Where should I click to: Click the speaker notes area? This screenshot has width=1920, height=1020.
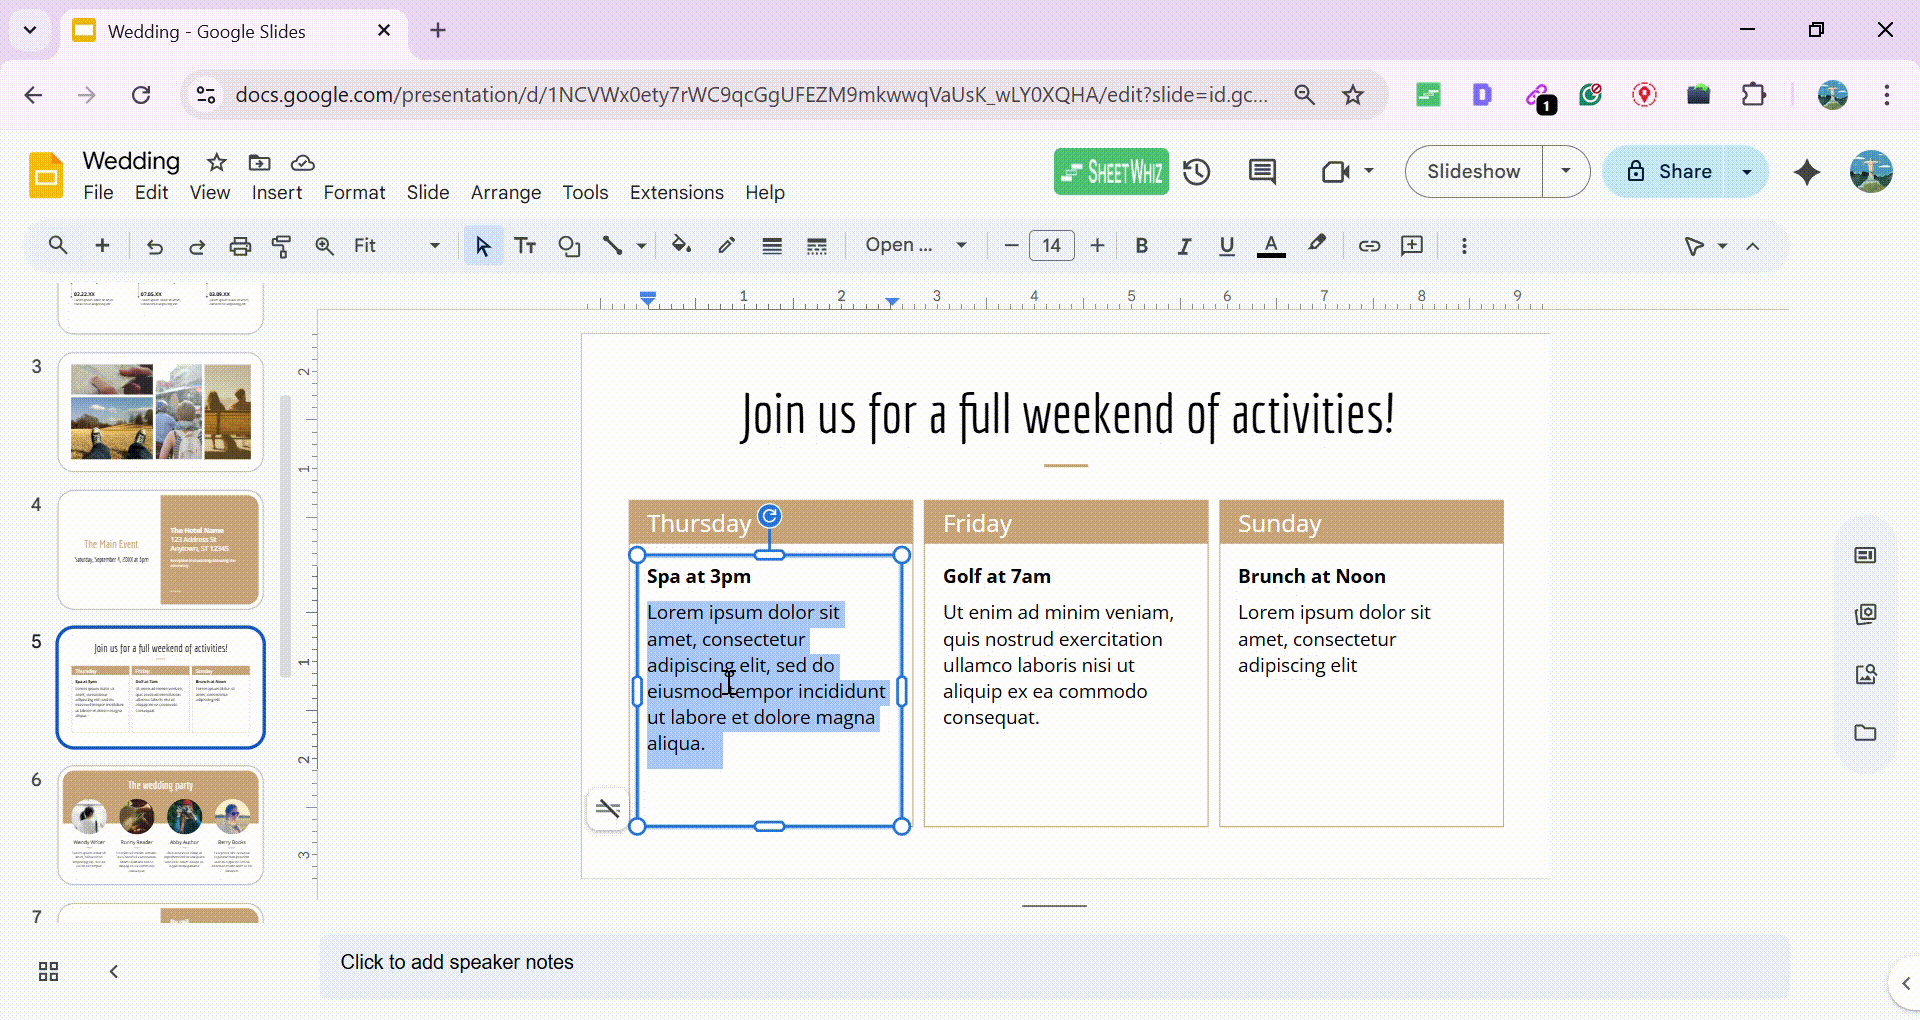tap(1054, 962)
